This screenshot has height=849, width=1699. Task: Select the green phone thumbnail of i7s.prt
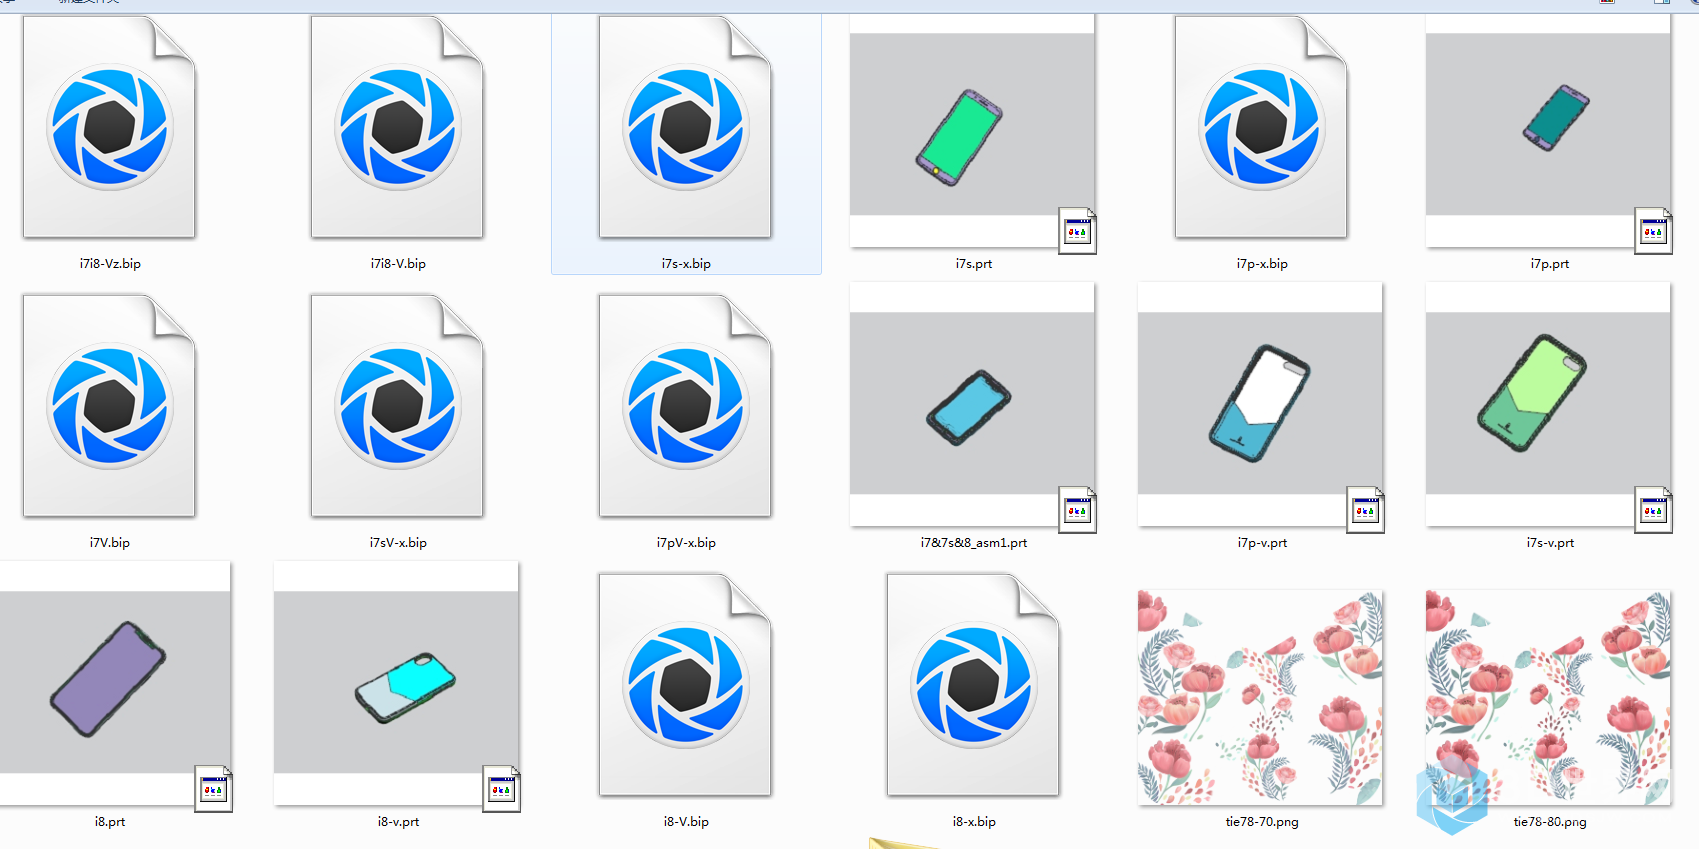973,130
